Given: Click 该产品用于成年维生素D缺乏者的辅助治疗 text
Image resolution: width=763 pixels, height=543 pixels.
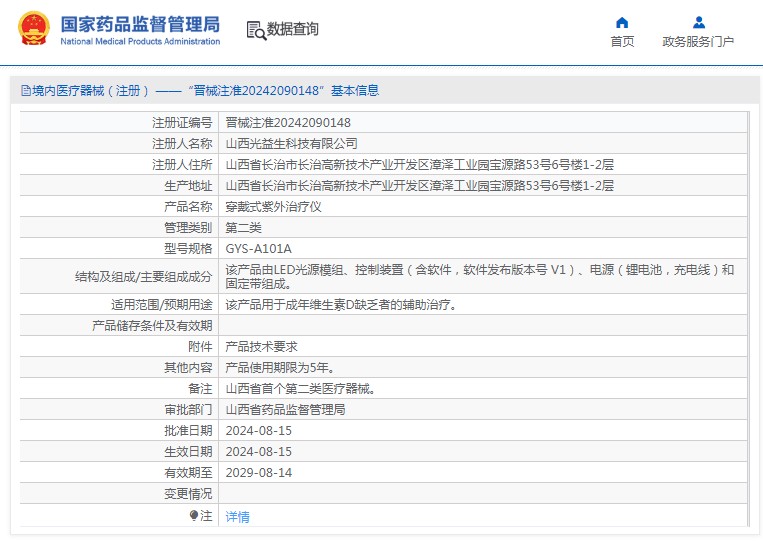Looking at the screenshot, I should [340, 305].
